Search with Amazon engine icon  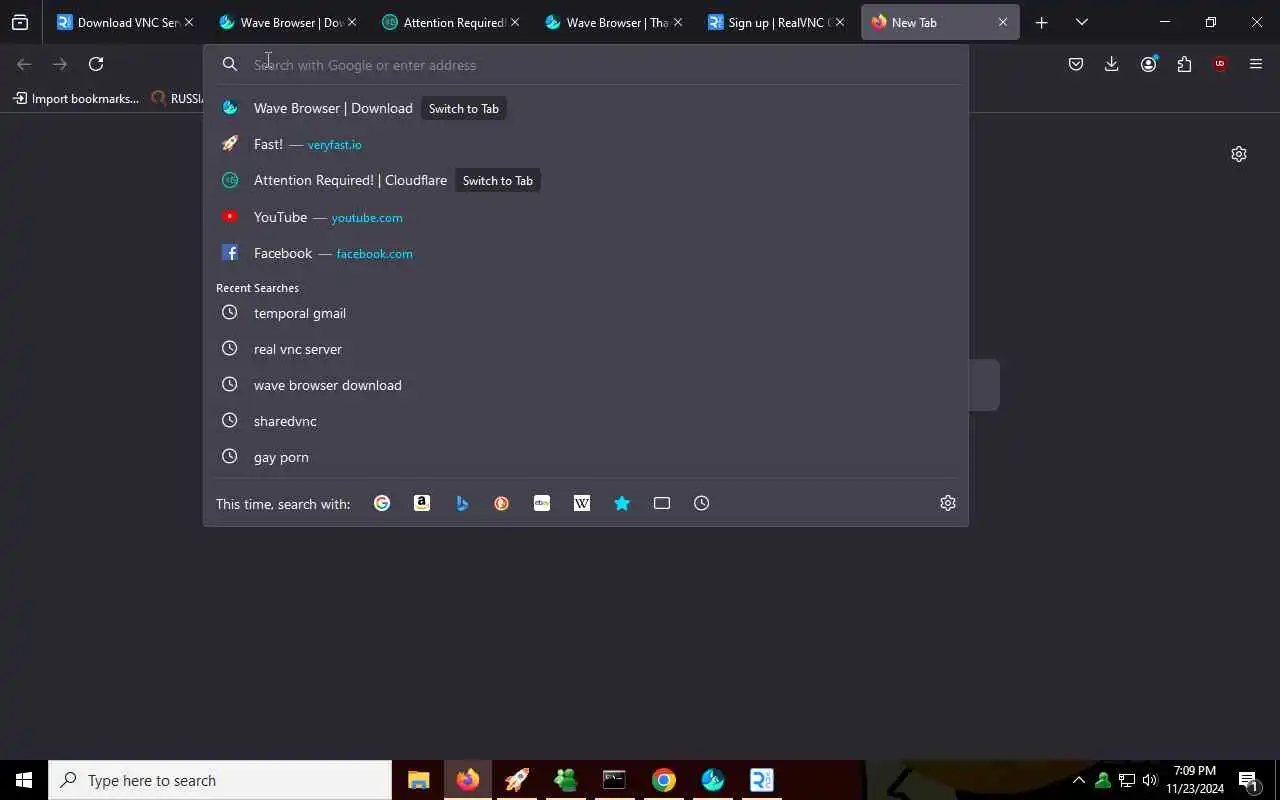[x=422, y=503]
